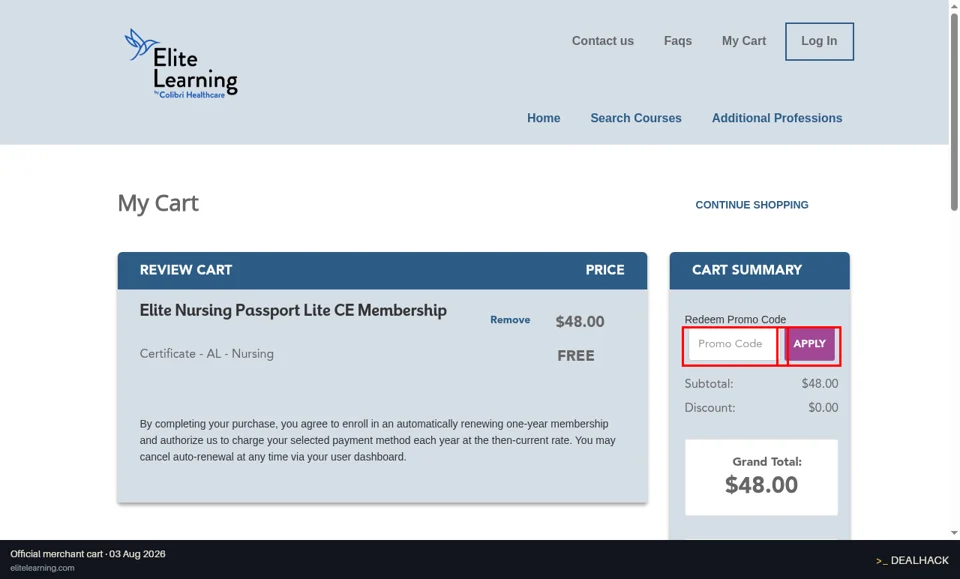Image resolution: width=960 pixels, height=579 pixels.
Task: Click the FREE certificate price
Action: tap(576, 356)
